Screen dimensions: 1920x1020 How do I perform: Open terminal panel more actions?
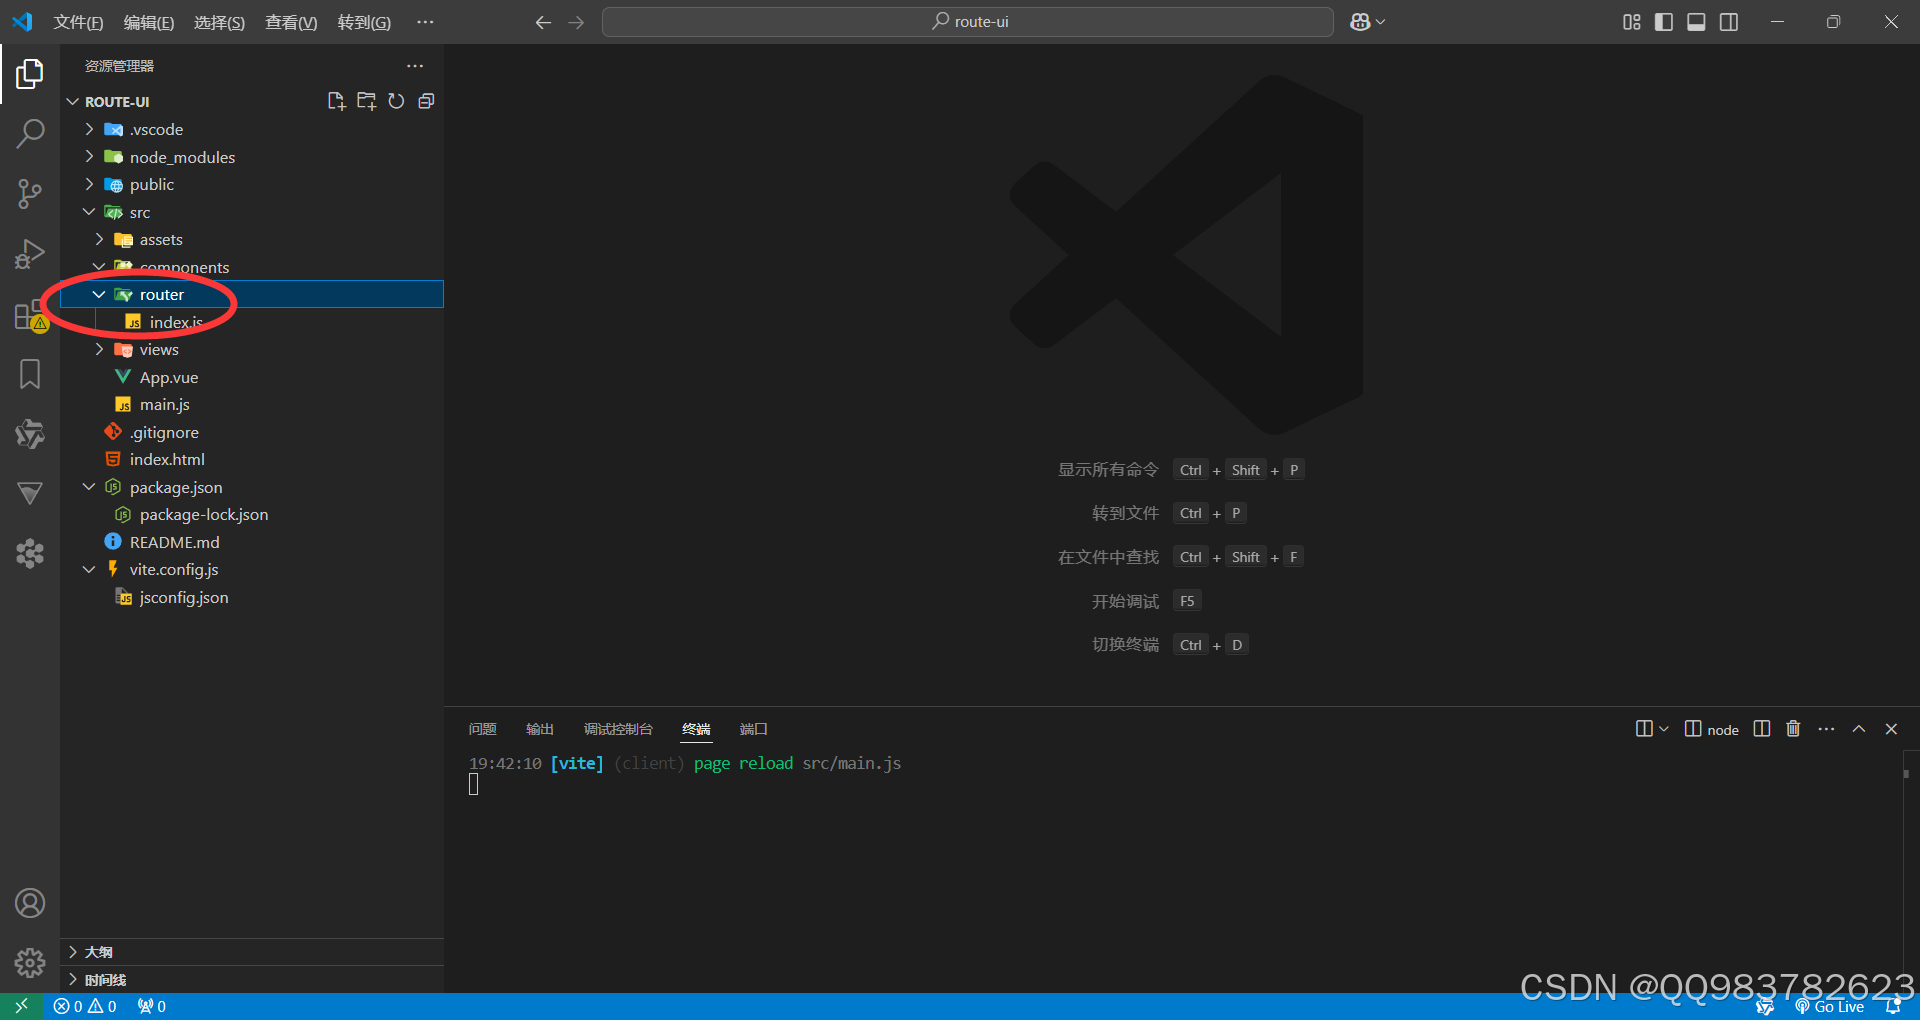click(x=1826, y=729)
